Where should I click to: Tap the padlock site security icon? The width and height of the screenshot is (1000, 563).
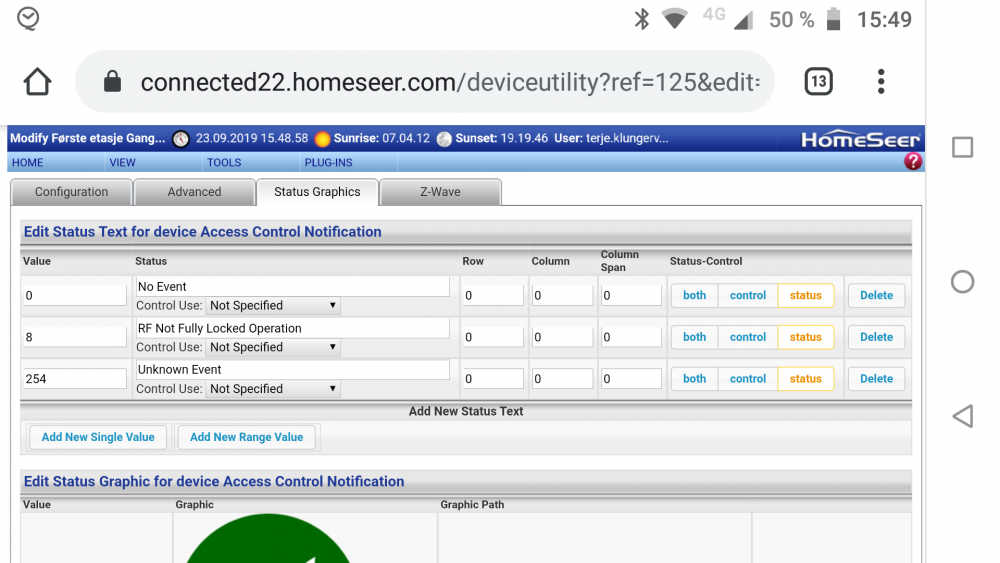[x=112, y=82]
